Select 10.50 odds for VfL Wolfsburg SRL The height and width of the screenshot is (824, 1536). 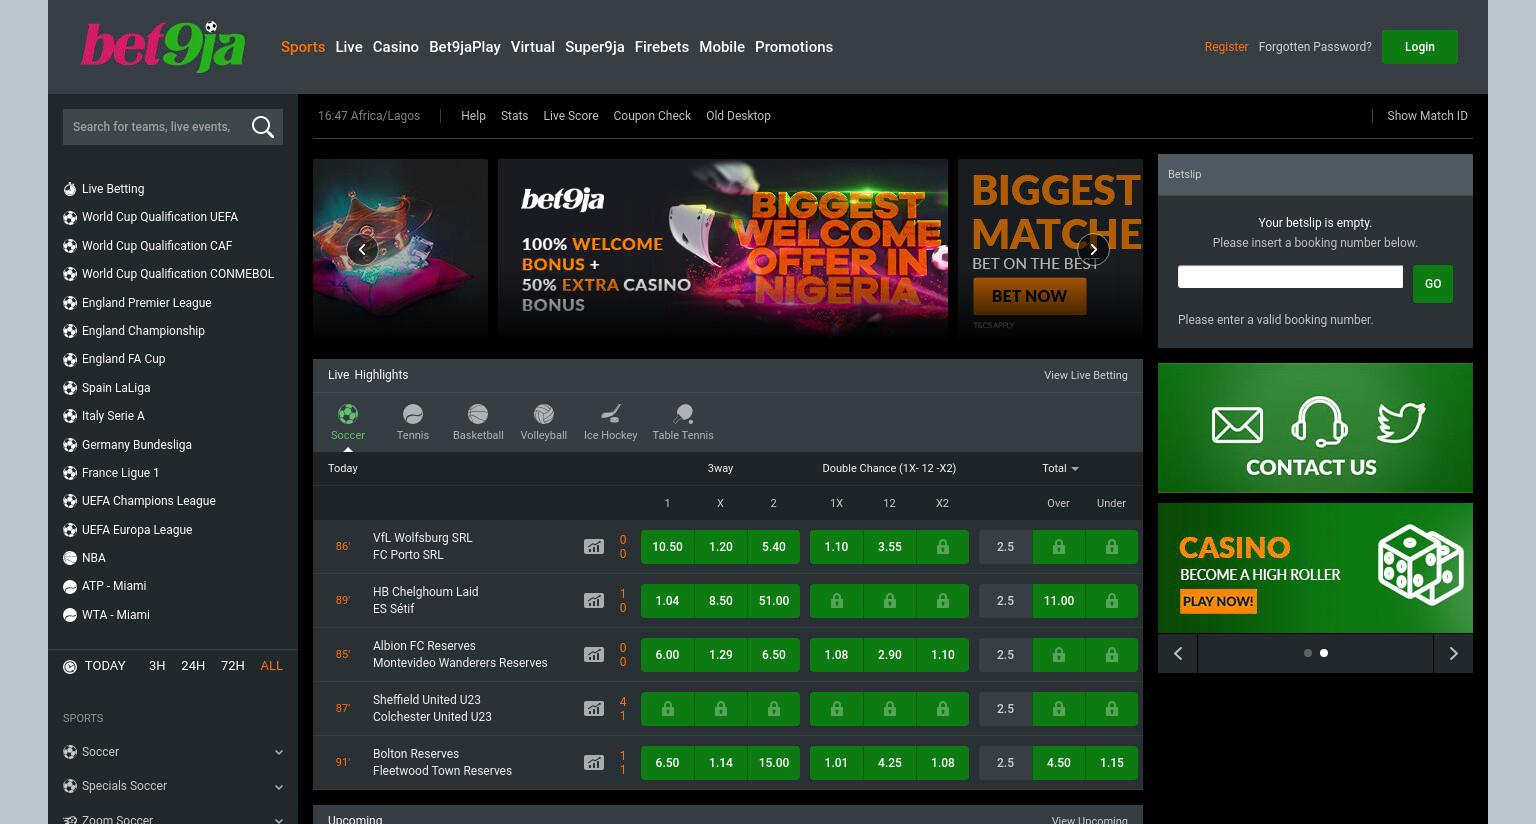pos(667,547)
